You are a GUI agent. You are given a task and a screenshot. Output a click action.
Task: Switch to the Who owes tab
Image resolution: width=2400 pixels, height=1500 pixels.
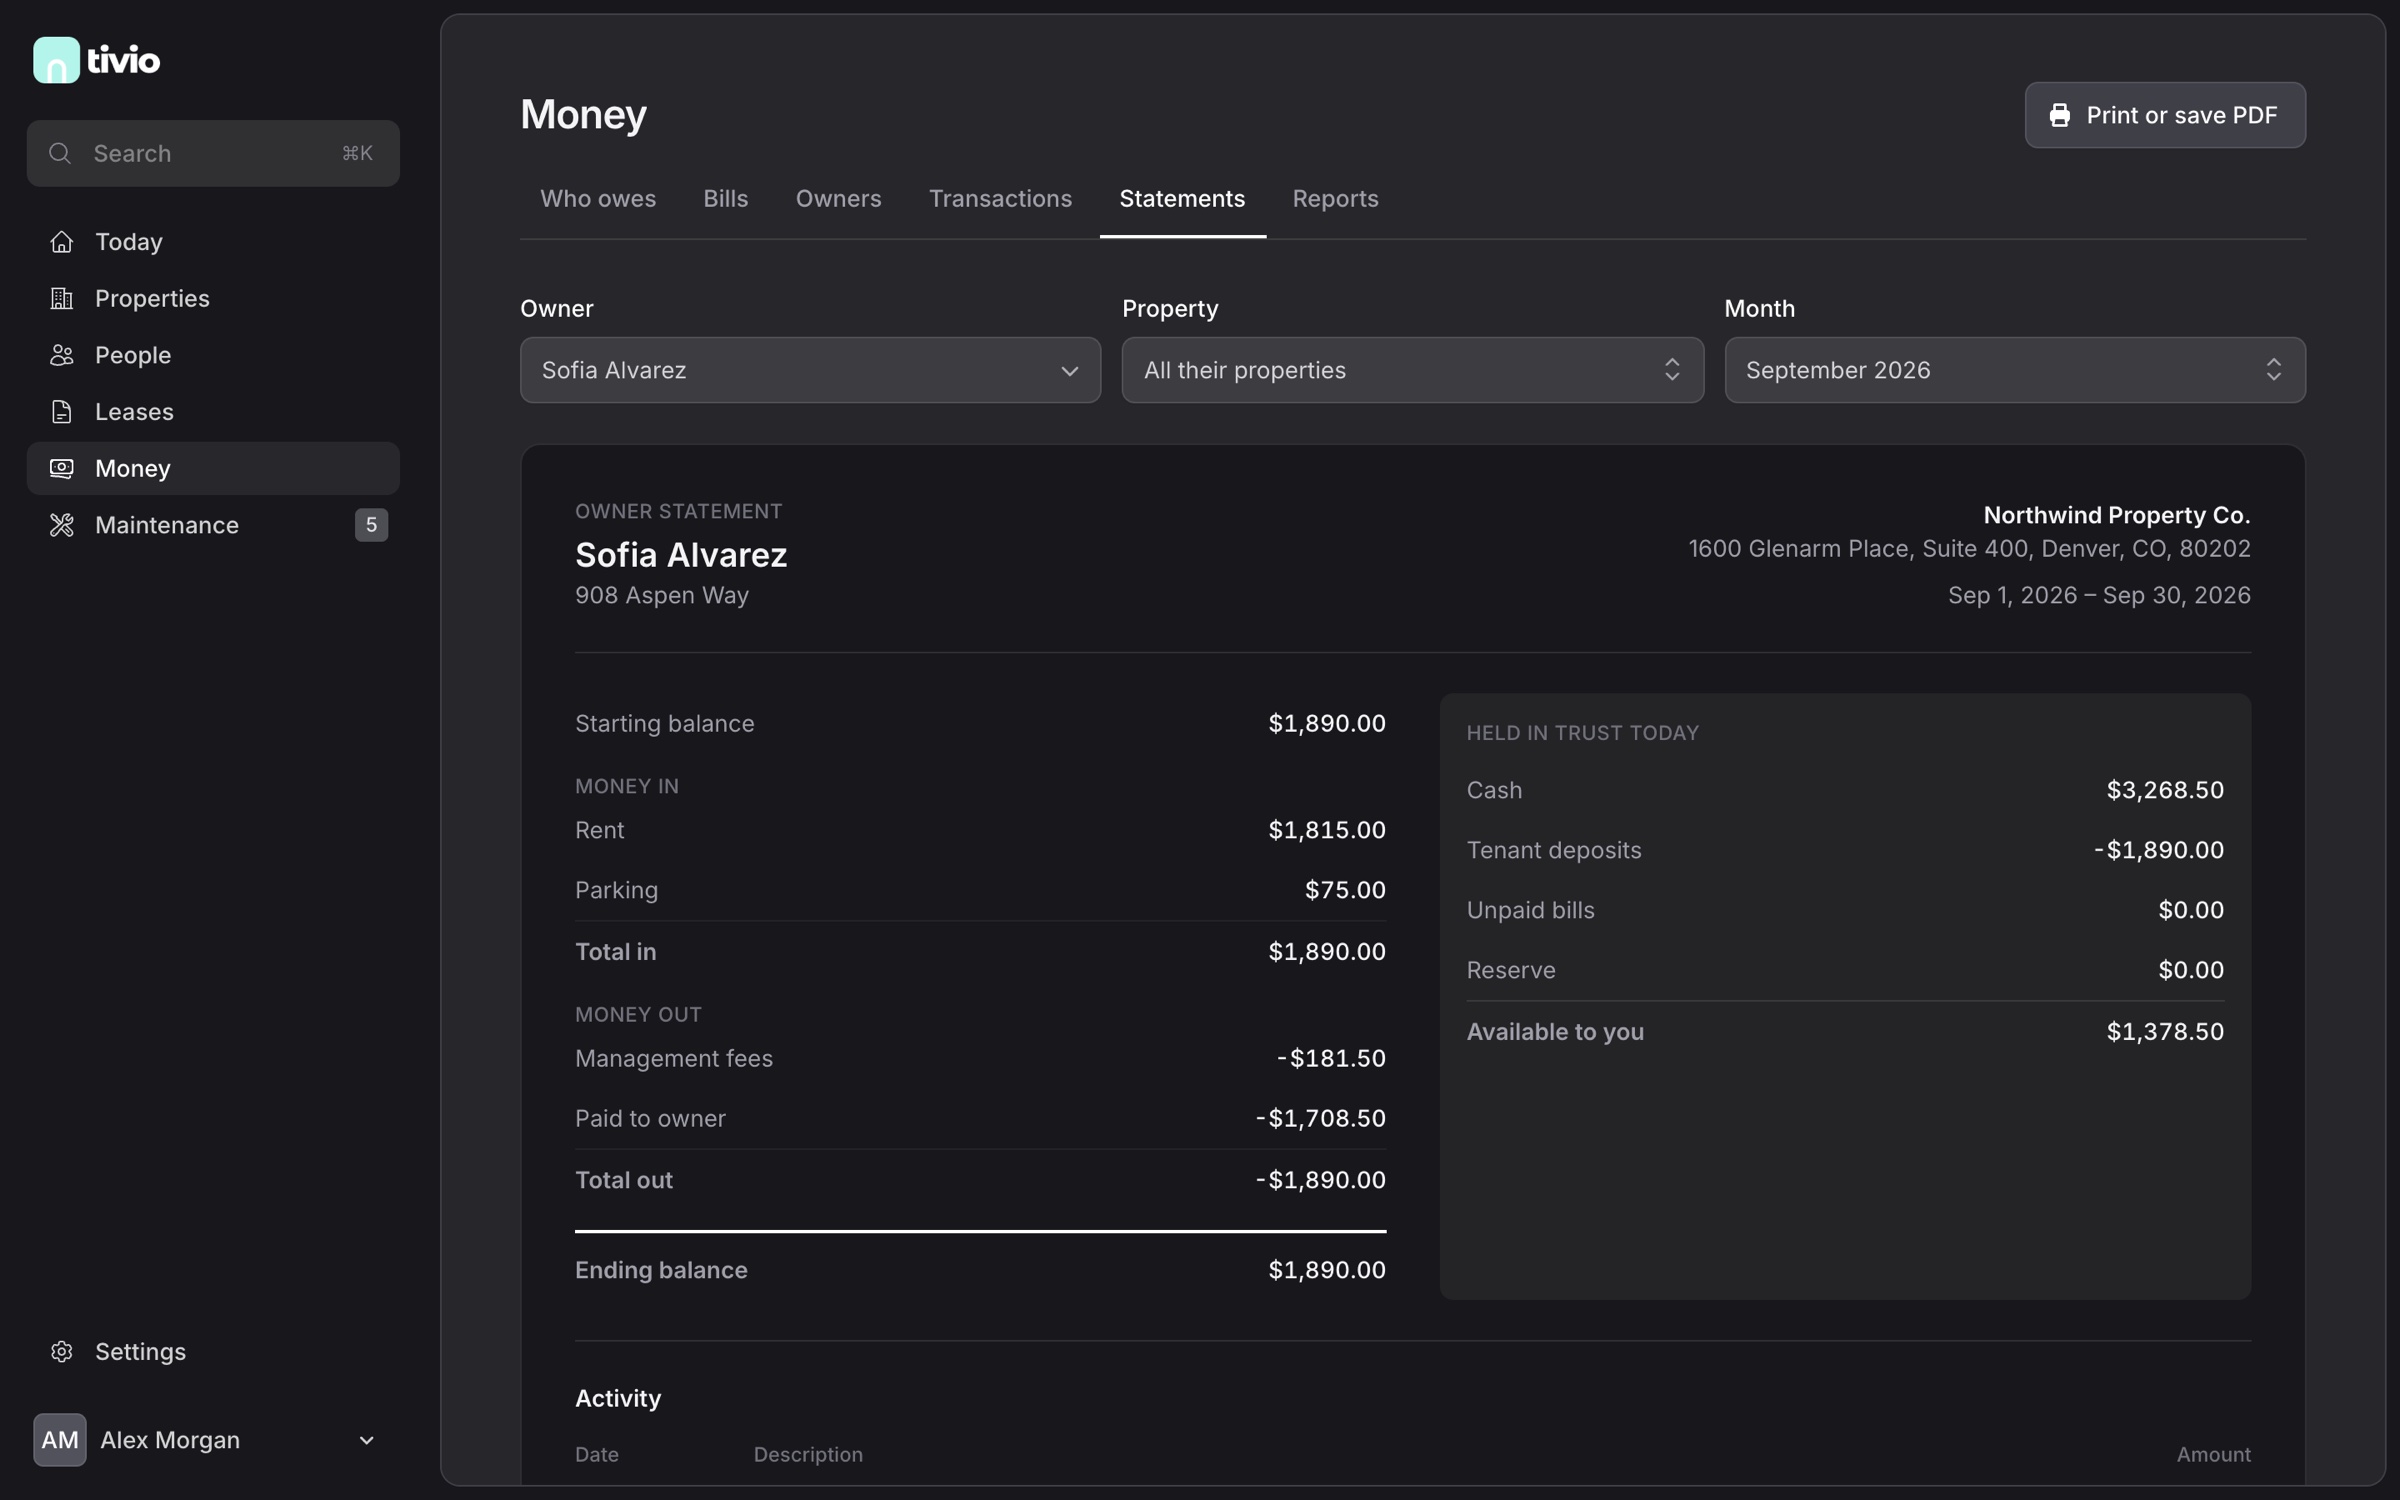pyautogui.click(x=598, y=199)
